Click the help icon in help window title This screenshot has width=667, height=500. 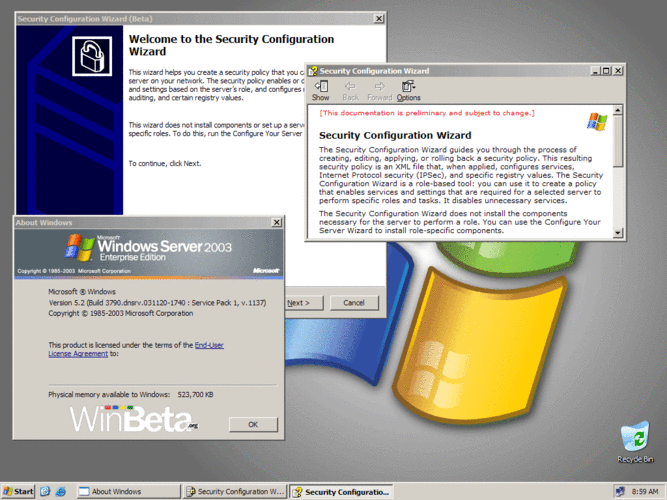313,71
